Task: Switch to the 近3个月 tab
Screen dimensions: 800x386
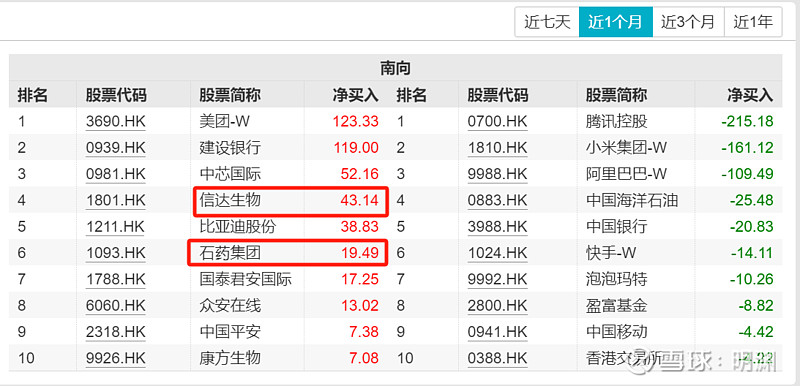Action: pyautogui.click(x=688, y=22)
